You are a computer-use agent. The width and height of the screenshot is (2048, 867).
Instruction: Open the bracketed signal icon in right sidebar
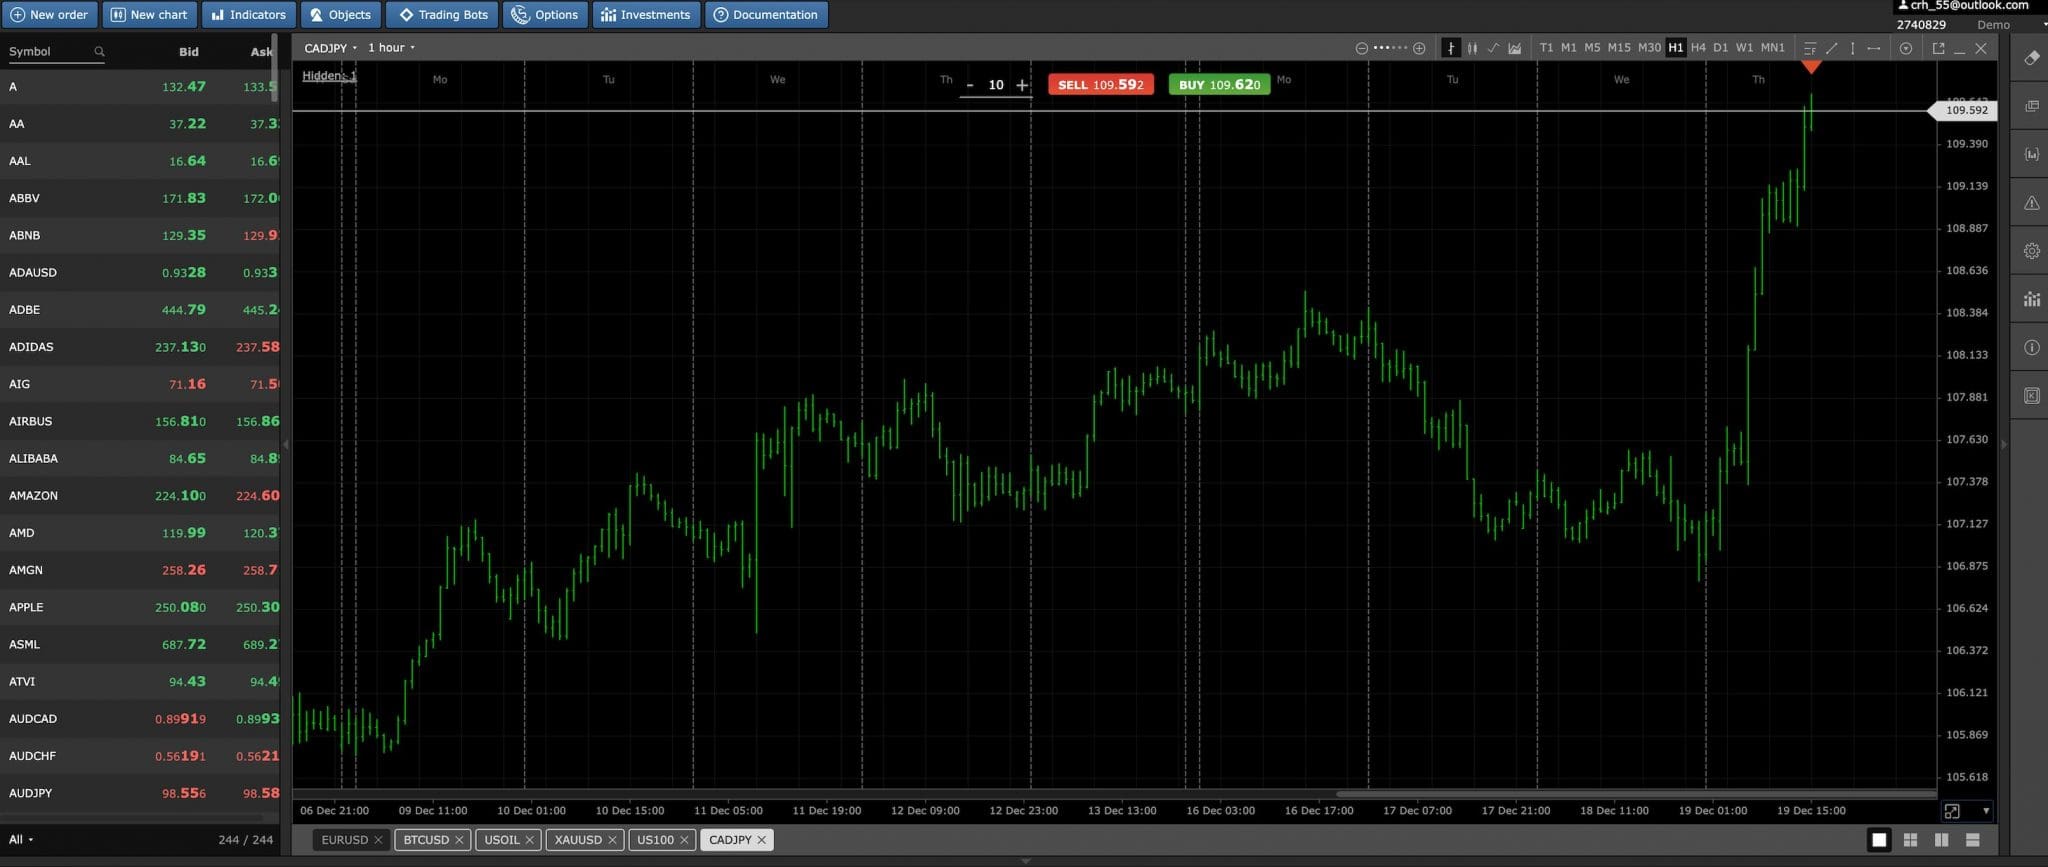[x=2031, y=155]
